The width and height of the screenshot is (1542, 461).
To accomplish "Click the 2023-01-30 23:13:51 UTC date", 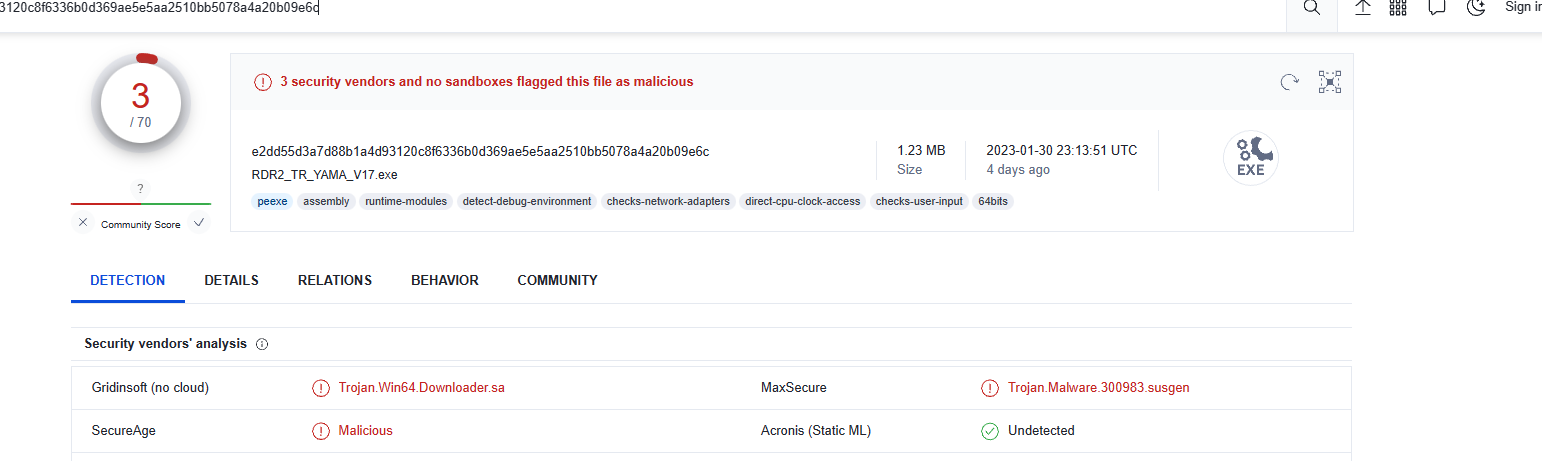I will click(1062, 150).
